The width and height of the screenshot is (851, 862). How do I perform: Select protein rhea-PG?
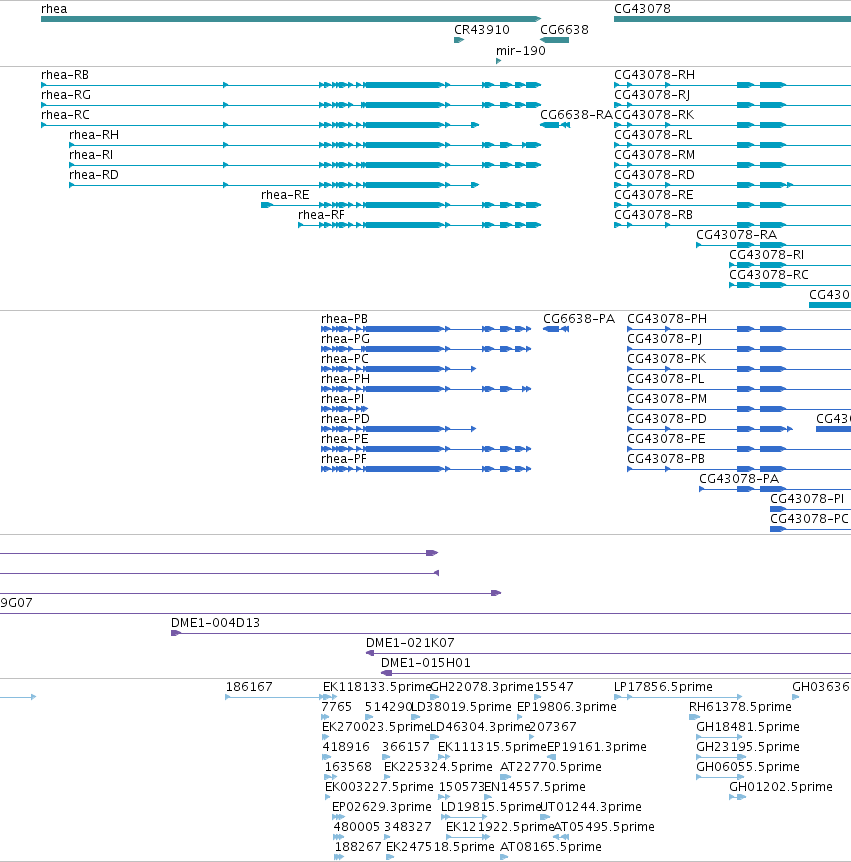[426, 349]
